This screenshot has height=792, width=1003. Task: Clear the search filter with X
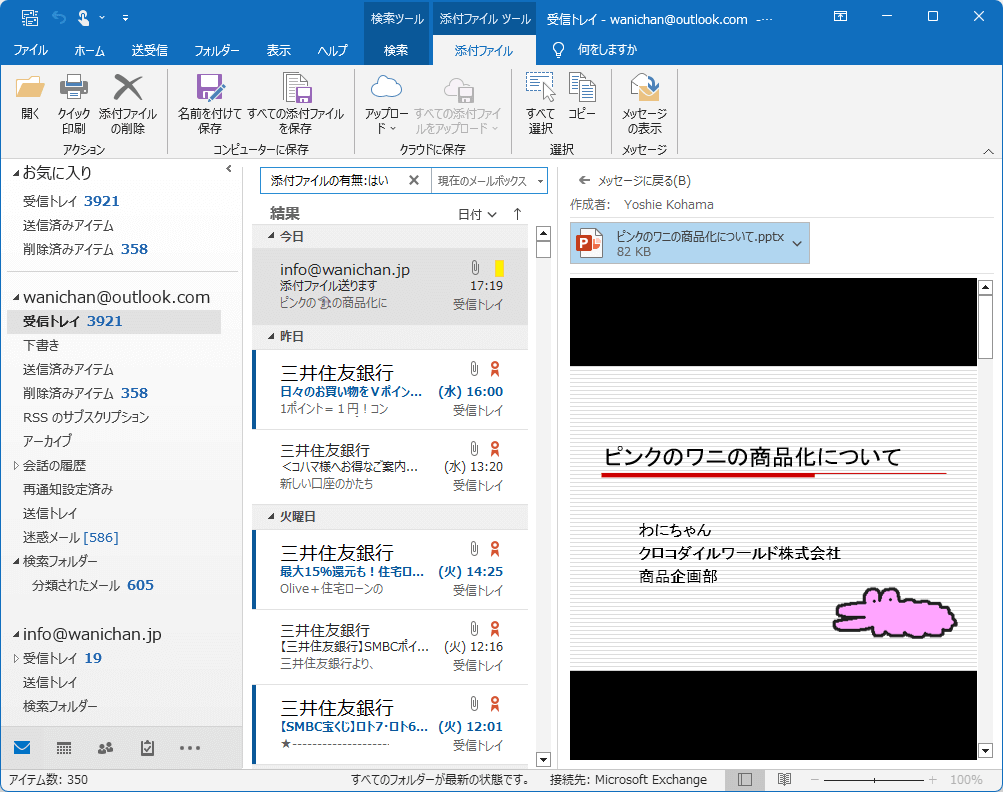[414, 180]
